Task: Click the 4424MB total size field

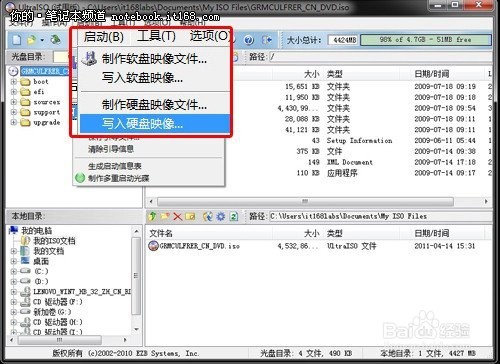Action: click(x=343, y=40)
